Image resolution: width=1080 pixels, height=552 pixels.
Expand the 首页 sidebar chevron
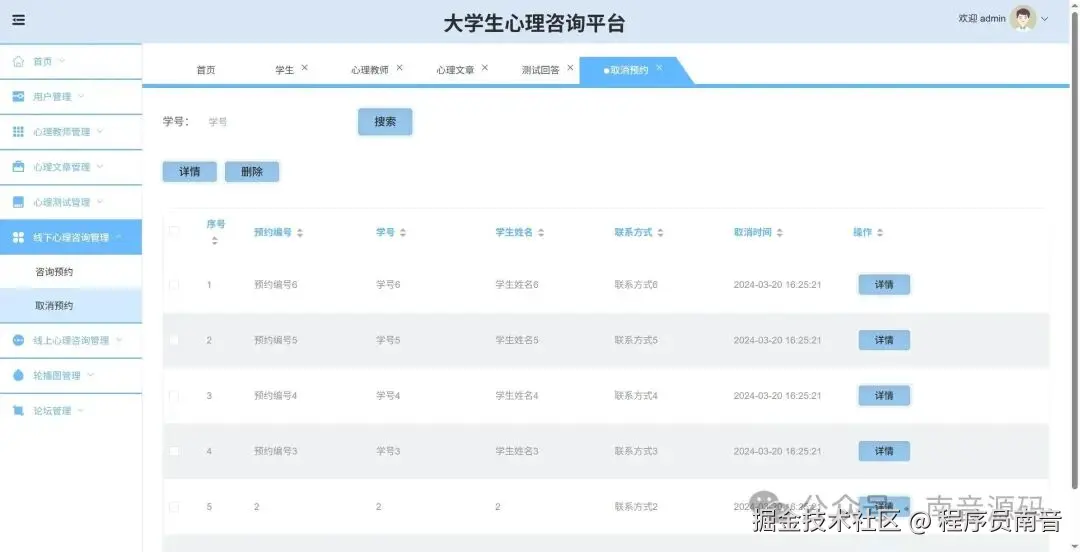(x=62, y=61)
